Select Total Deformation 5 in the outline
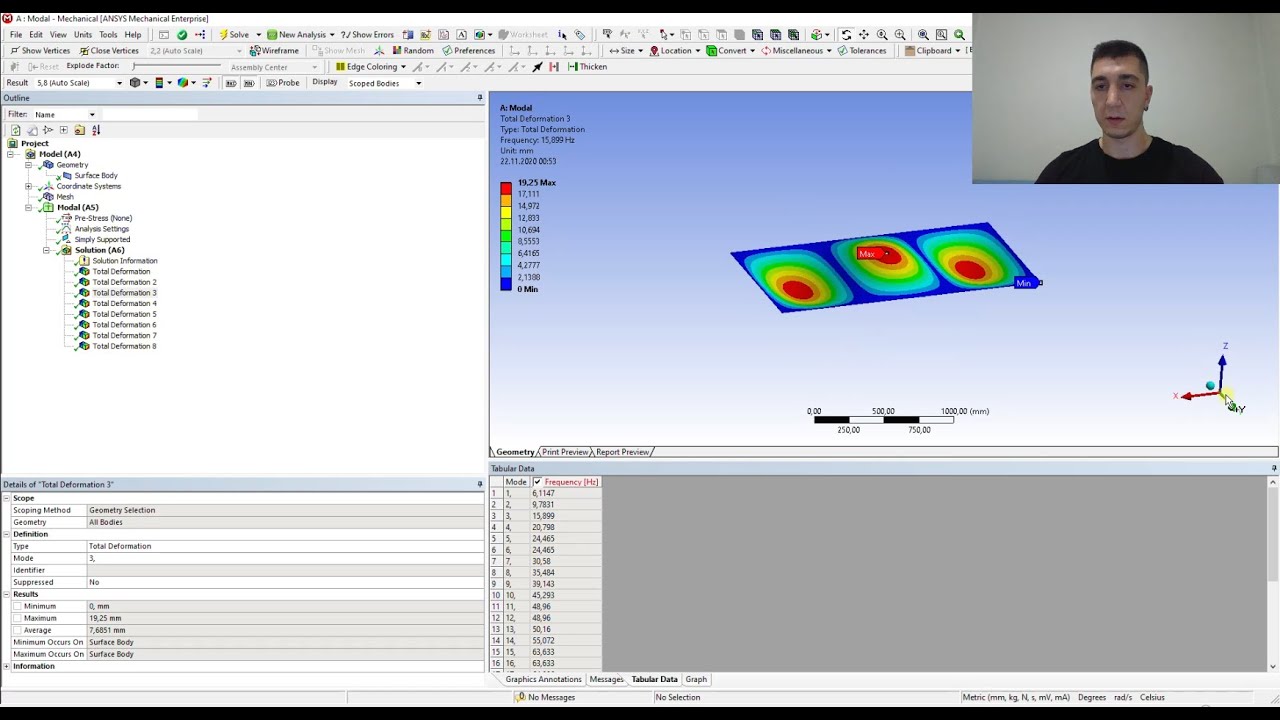 tap(124, 314)
